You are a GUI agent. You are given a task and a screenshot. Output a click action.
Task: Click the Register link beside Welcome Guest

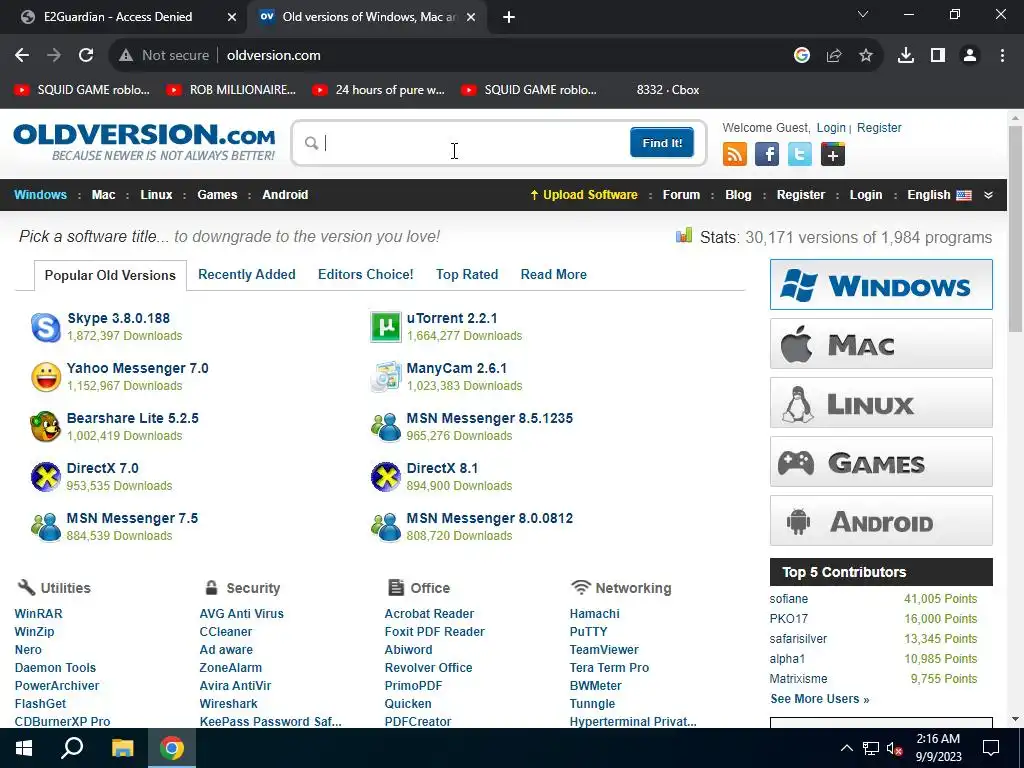879,128
